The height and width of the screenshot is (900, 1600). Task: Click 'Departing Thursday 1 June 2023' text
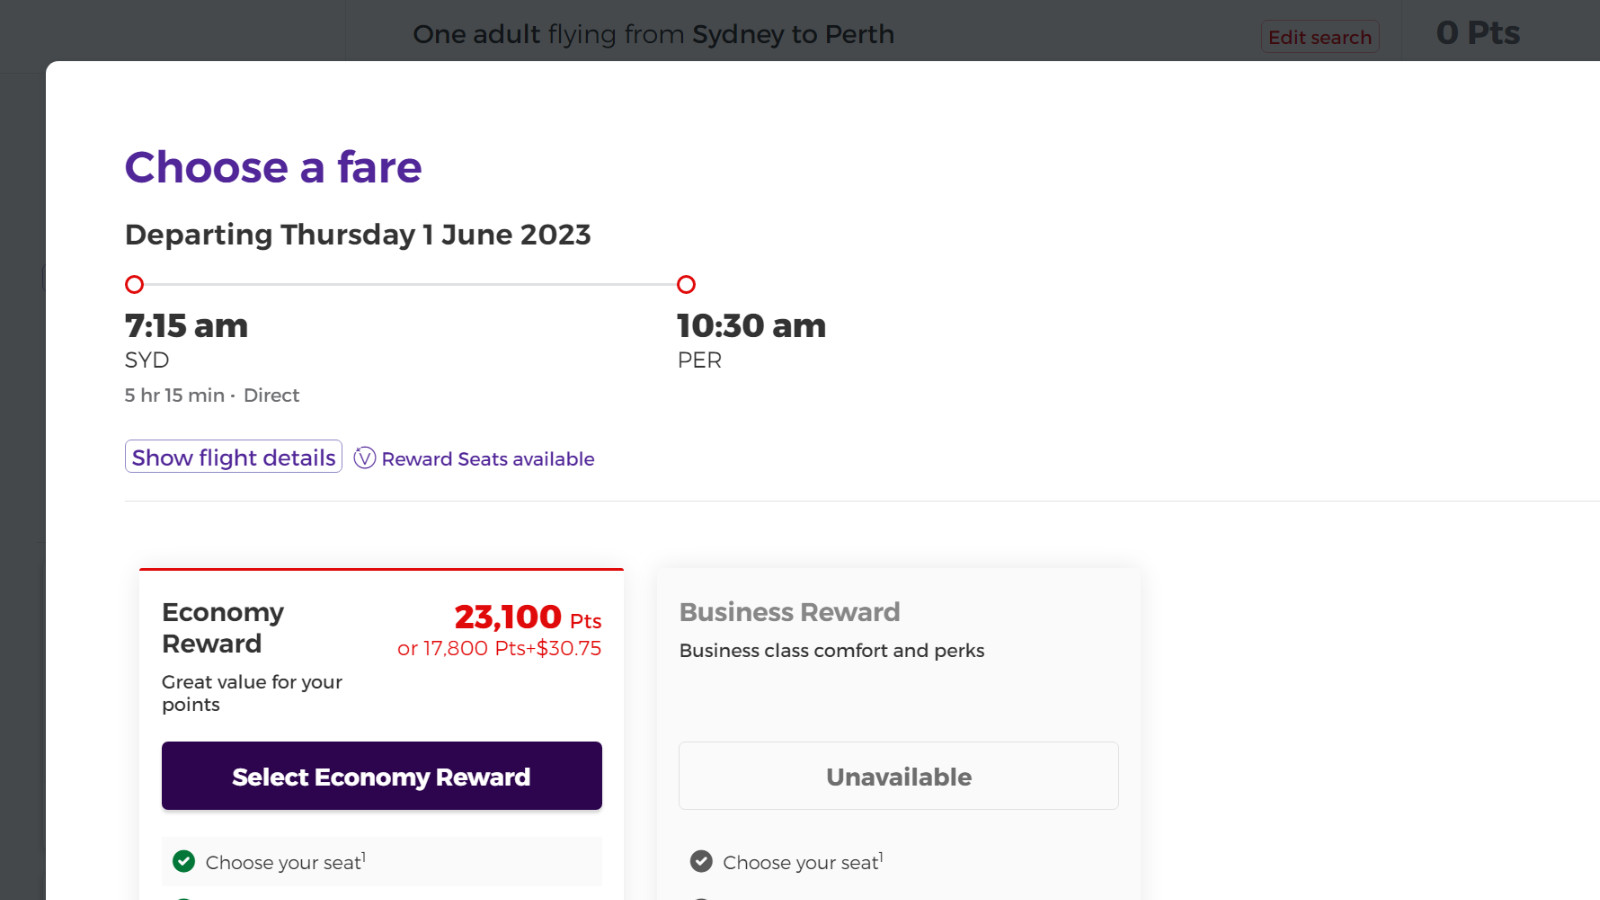click(358, 235)
